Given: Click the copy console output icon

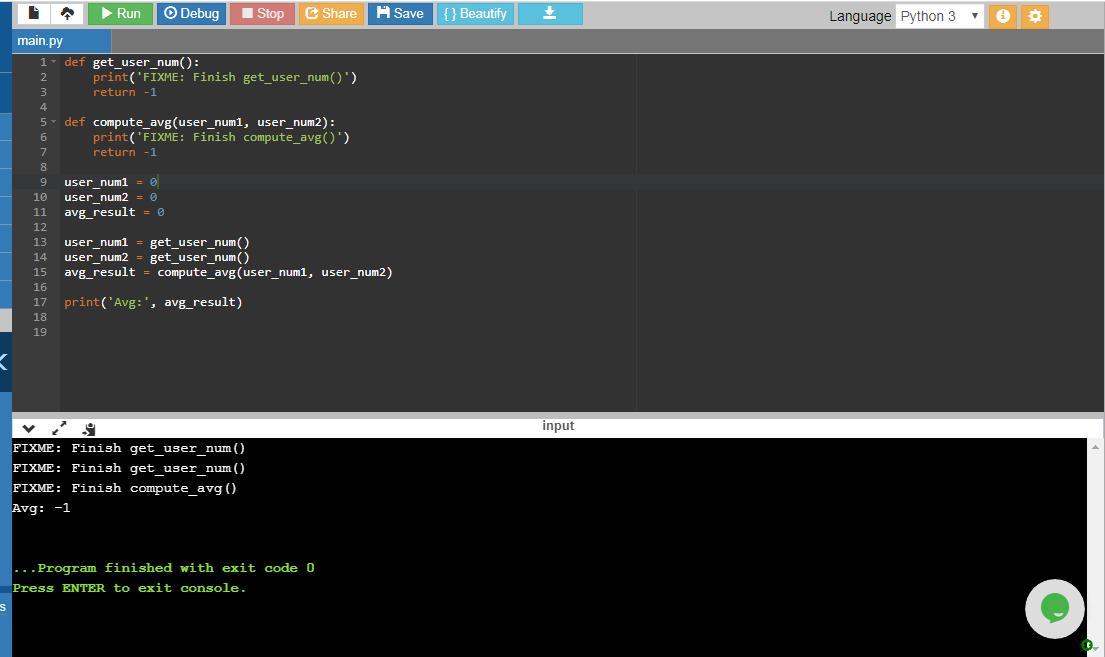Looking at the screenshot, I should click(89, 428).
